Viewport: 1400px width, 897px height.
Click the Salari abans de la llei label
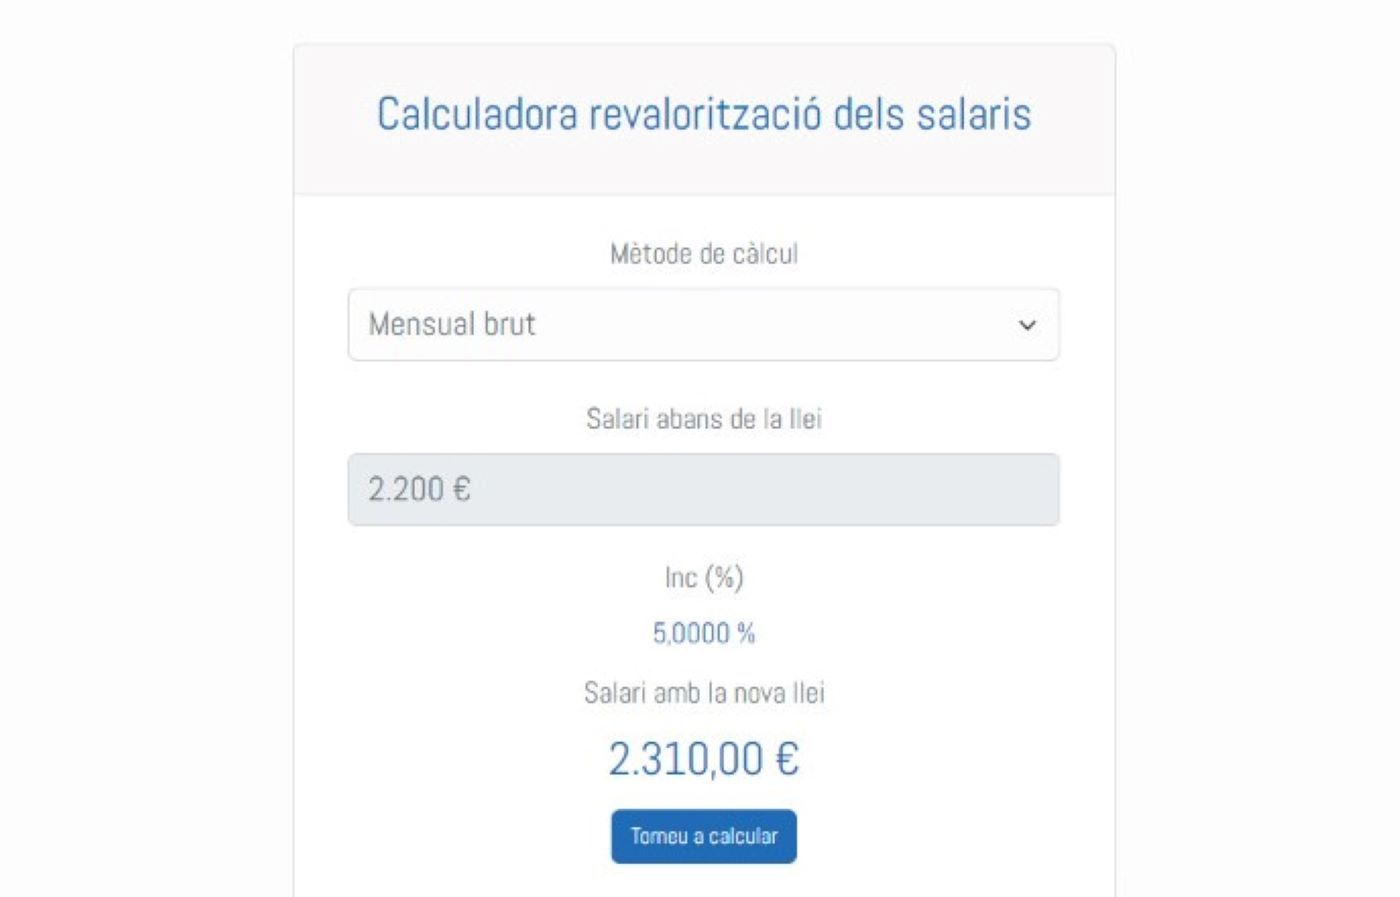[x=703, y=419]
